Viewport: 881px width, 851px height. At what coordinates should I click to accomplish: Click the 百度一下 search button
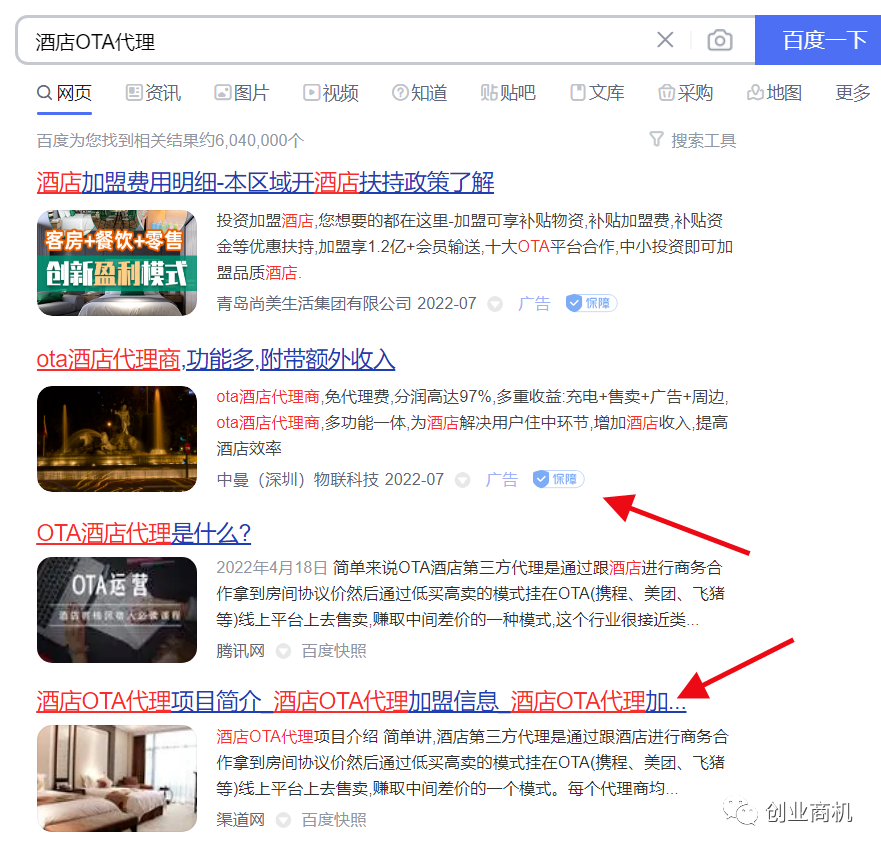(818, 40)
